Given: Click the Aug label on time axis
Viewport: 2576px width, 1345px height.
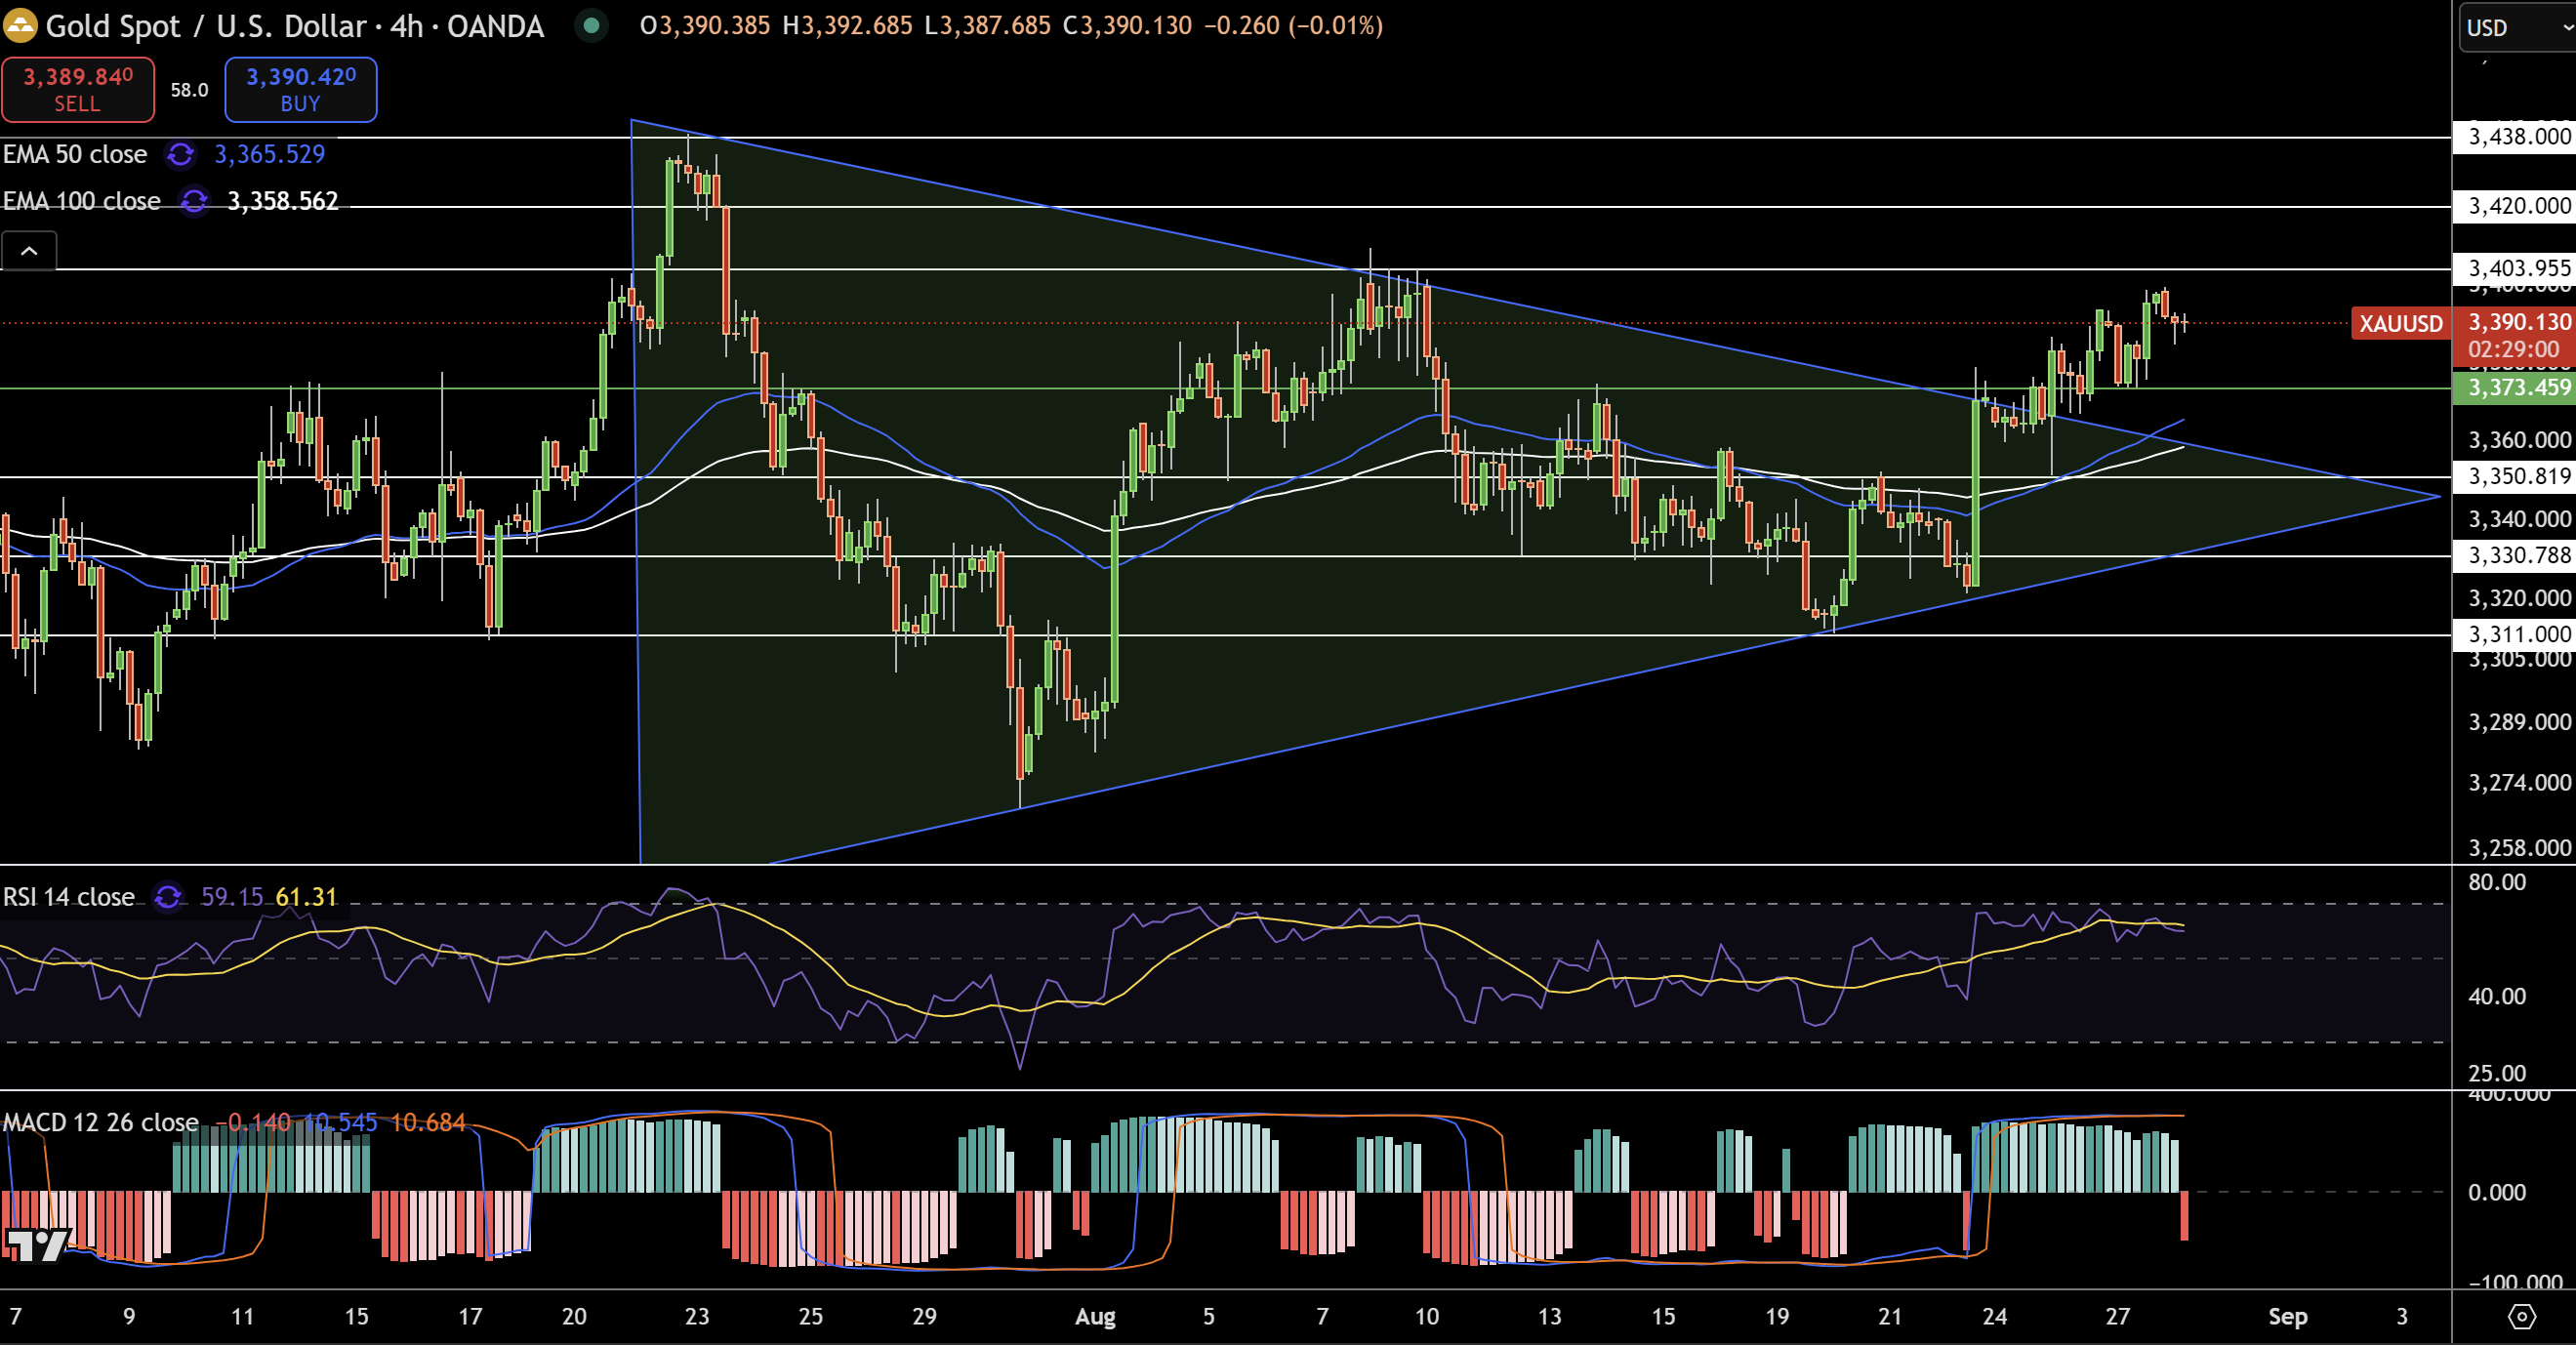Looking at the screenshot, I should click(x=1095, y=1317).
